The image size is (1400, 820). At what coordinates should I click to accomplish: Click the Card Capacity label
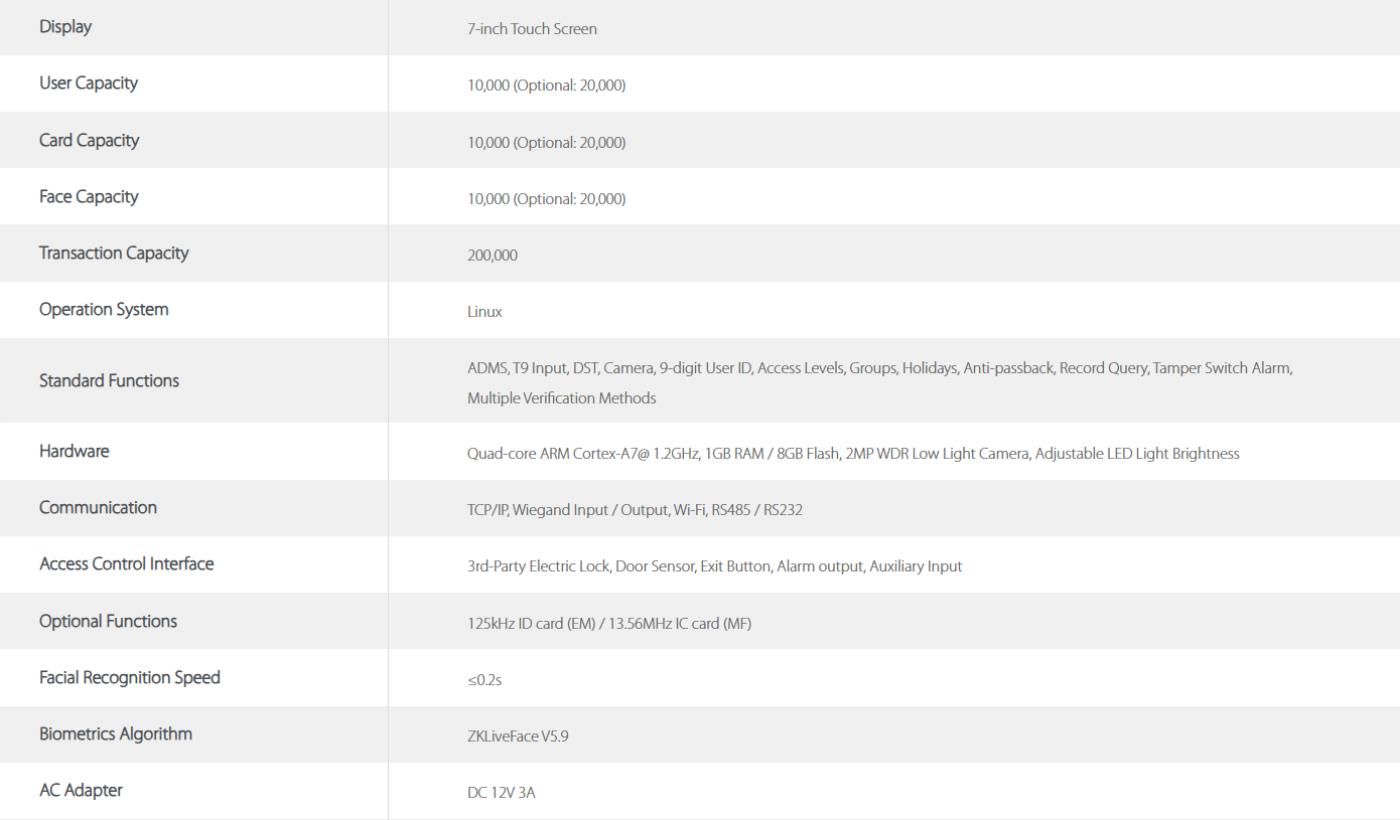pos(89,140)
